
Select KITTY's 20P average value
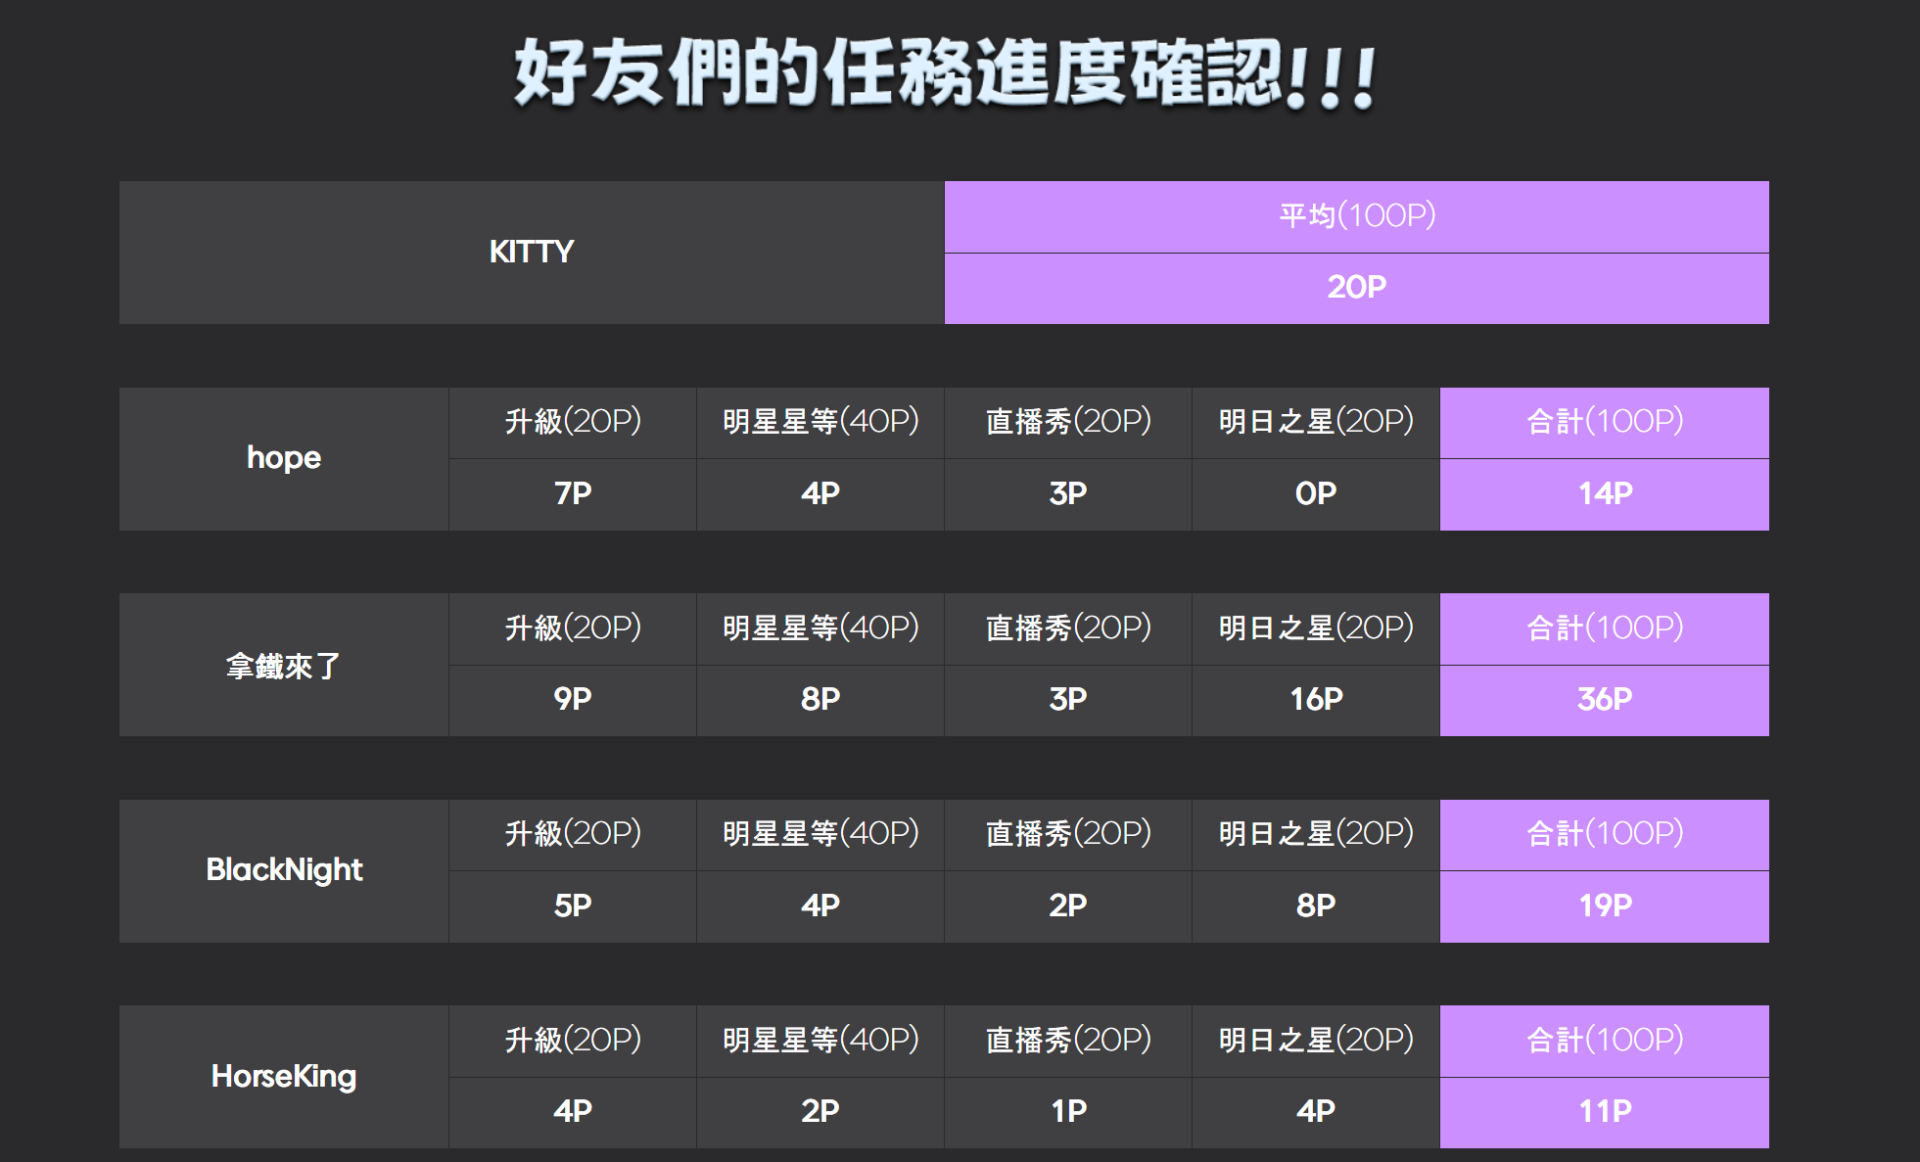click(1356, 288)
